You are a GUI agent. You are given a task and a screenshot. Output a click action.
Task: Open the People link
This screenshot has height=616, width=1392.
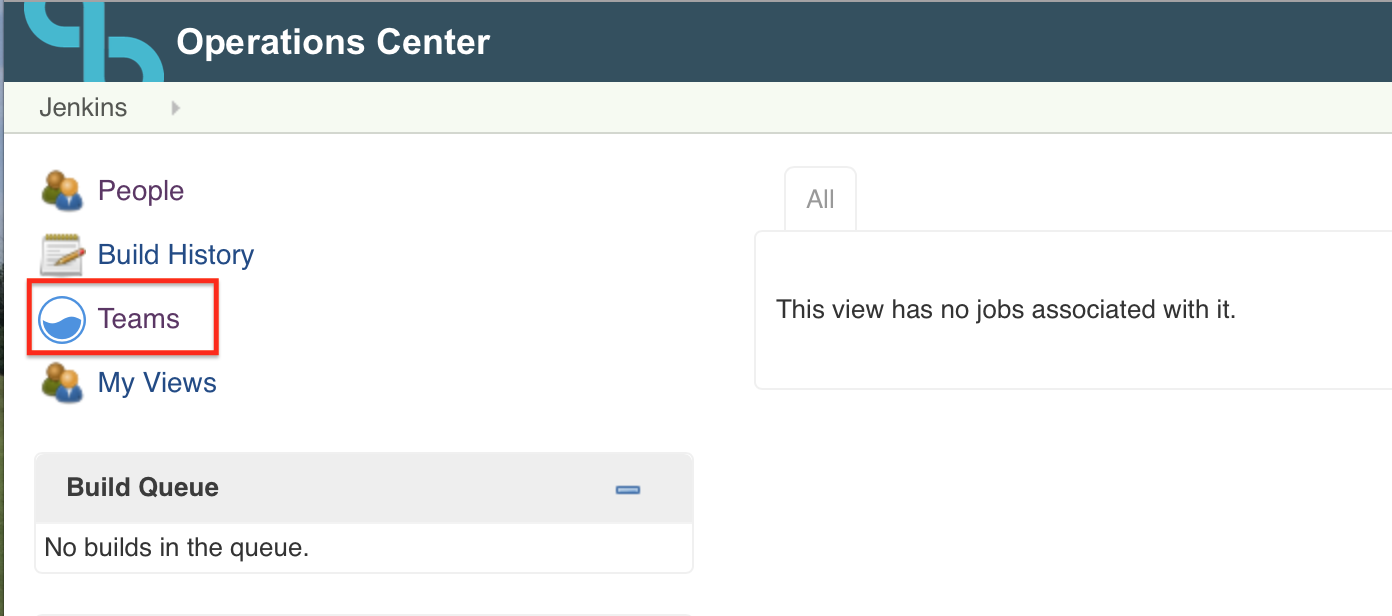pos(141,191)
